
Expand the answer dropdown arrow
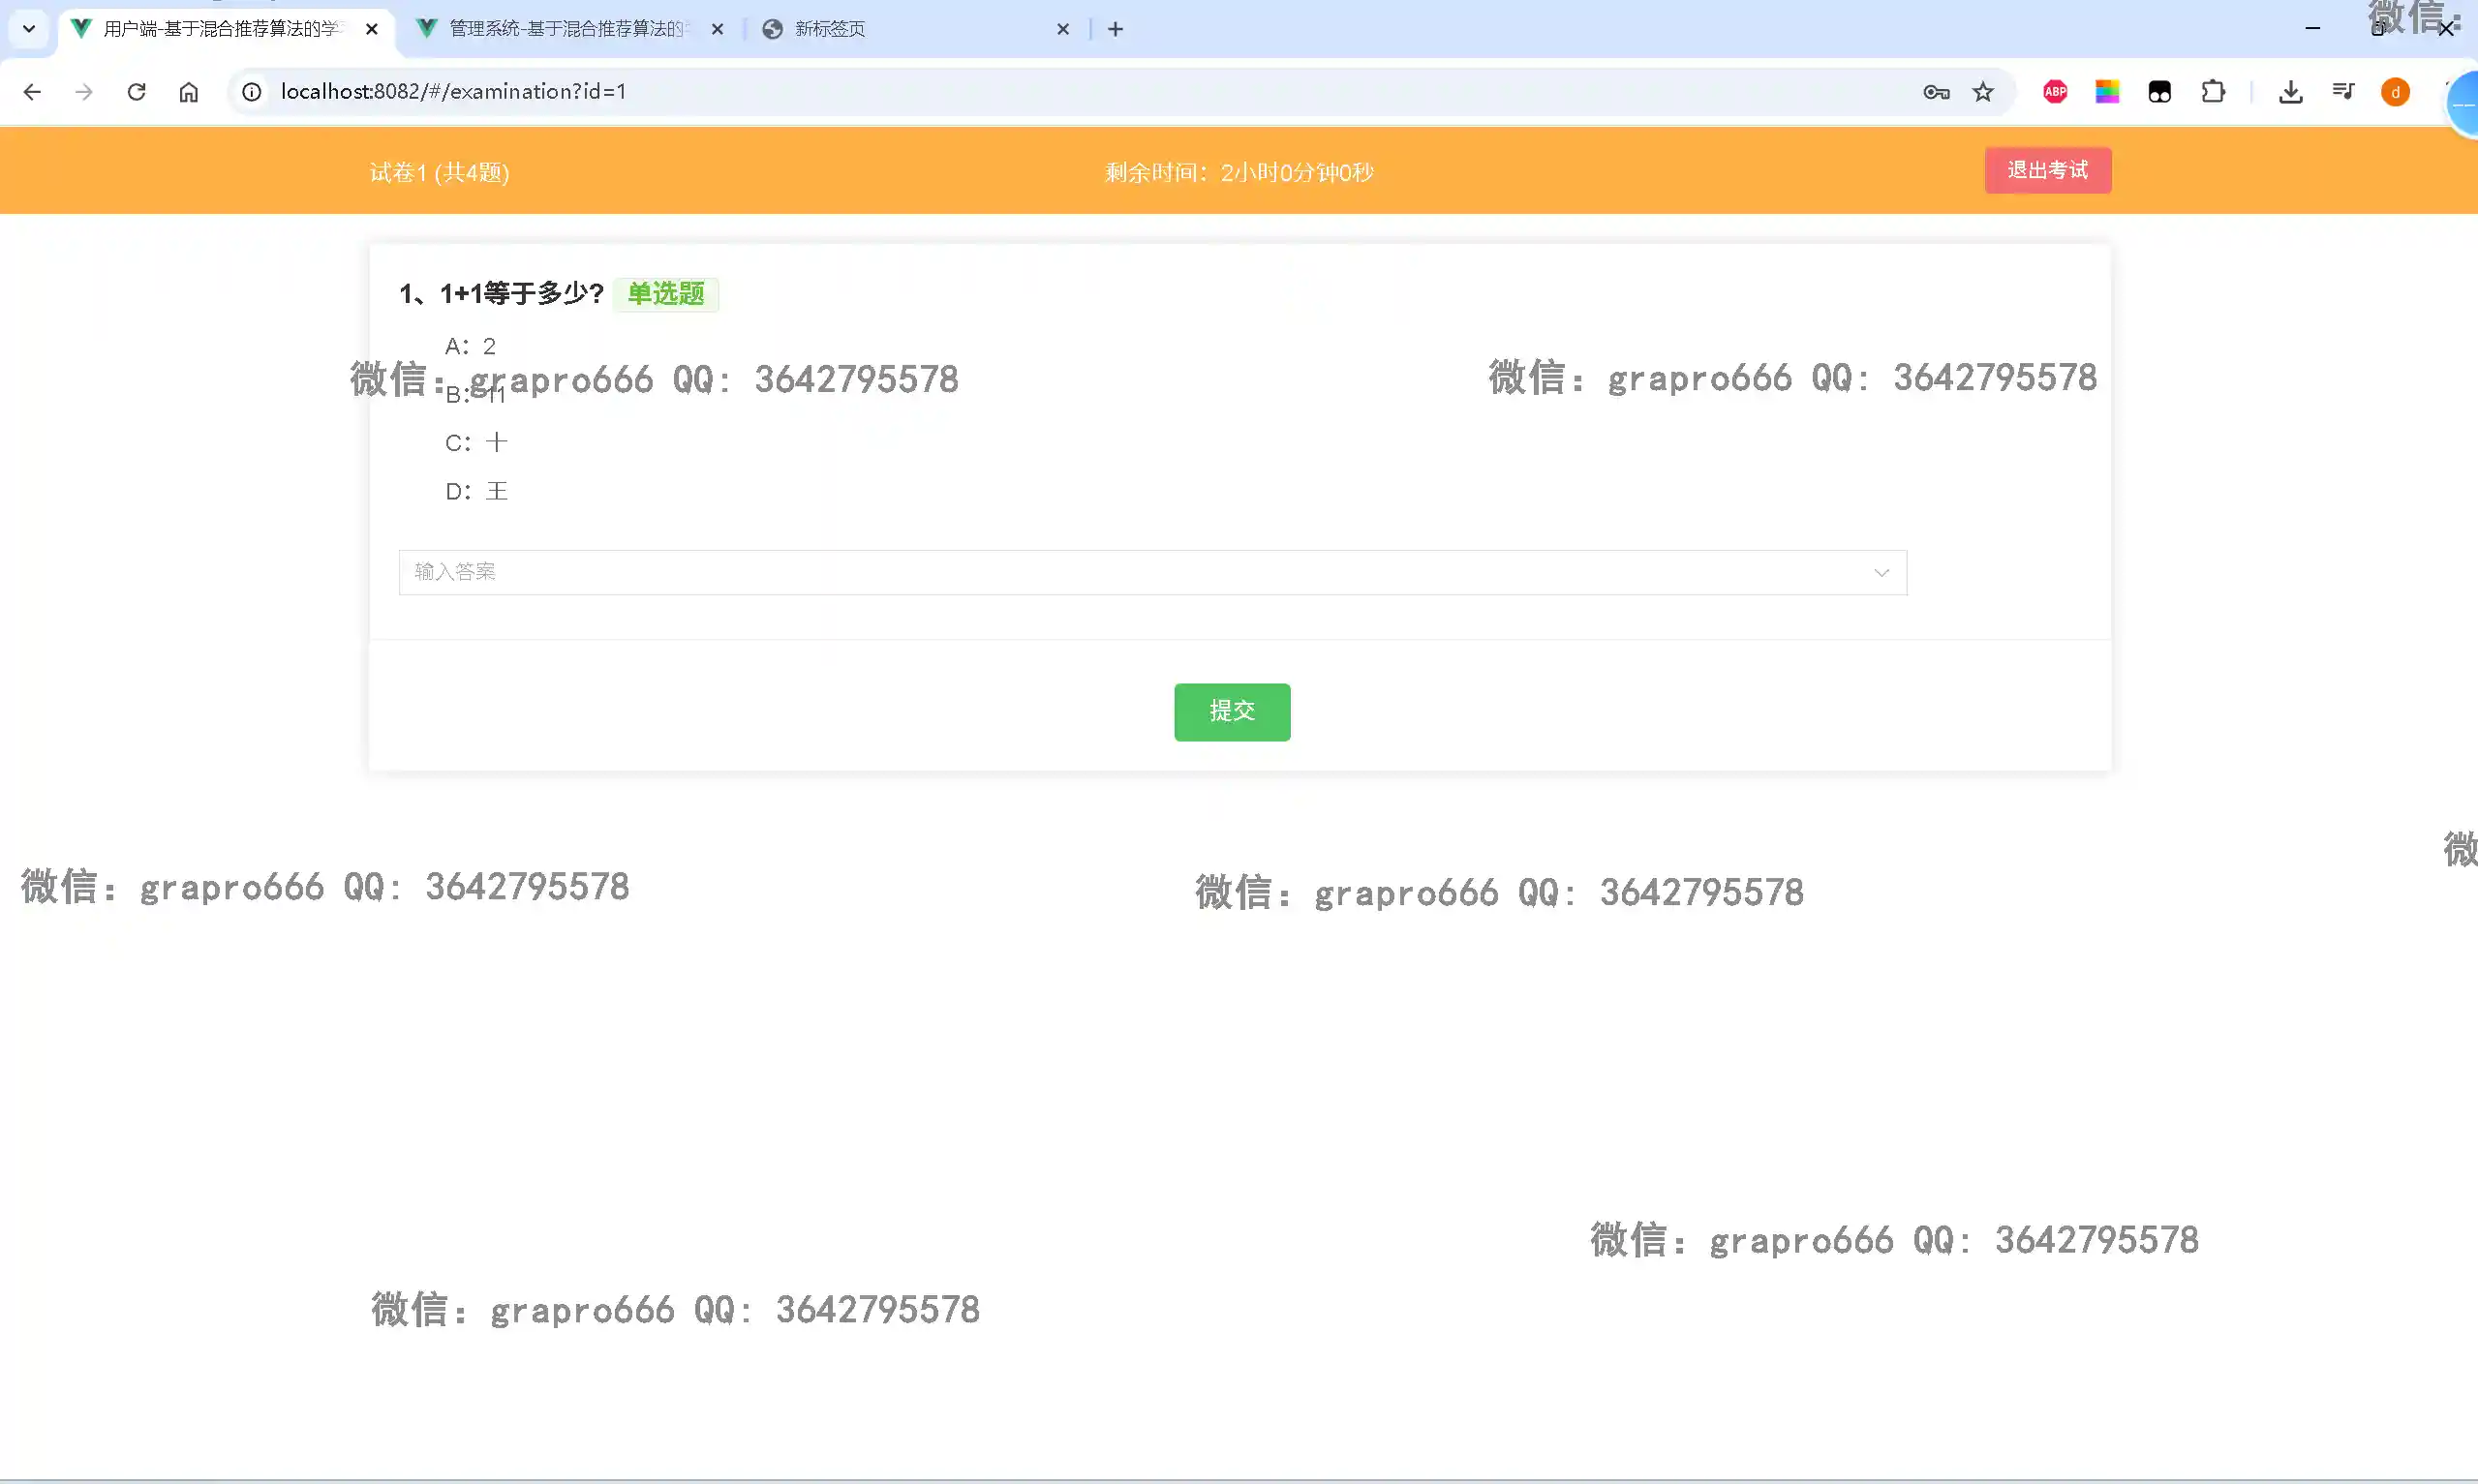[1881, 573]
